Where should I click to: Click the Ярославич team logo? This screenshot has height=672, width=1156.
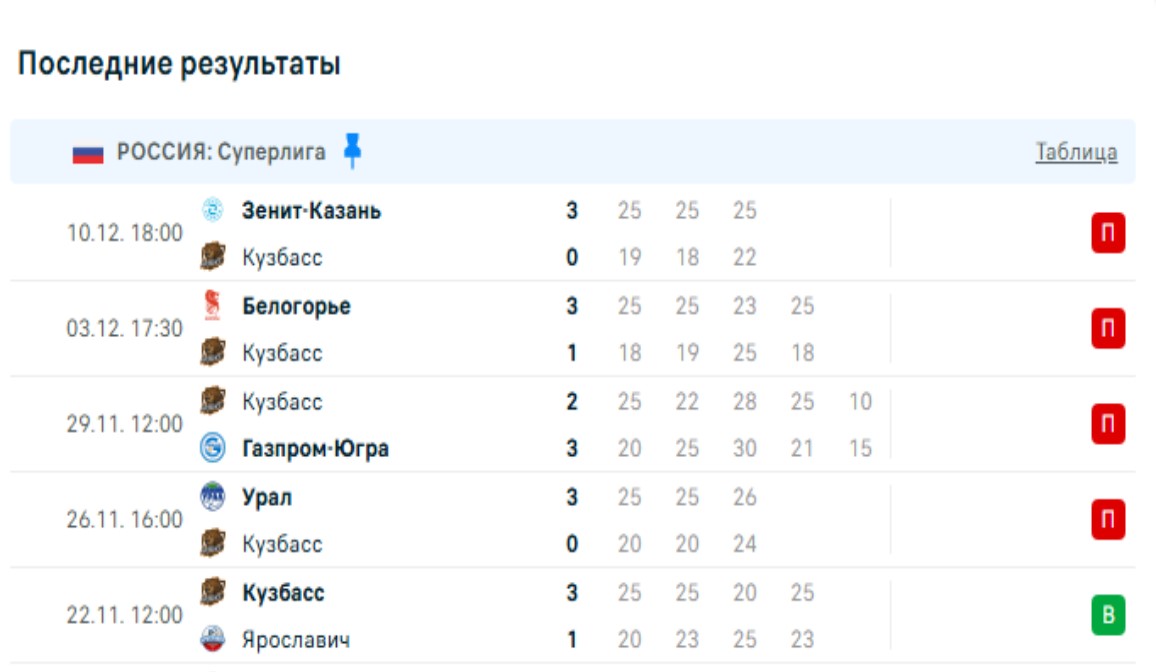click(212, 639)
